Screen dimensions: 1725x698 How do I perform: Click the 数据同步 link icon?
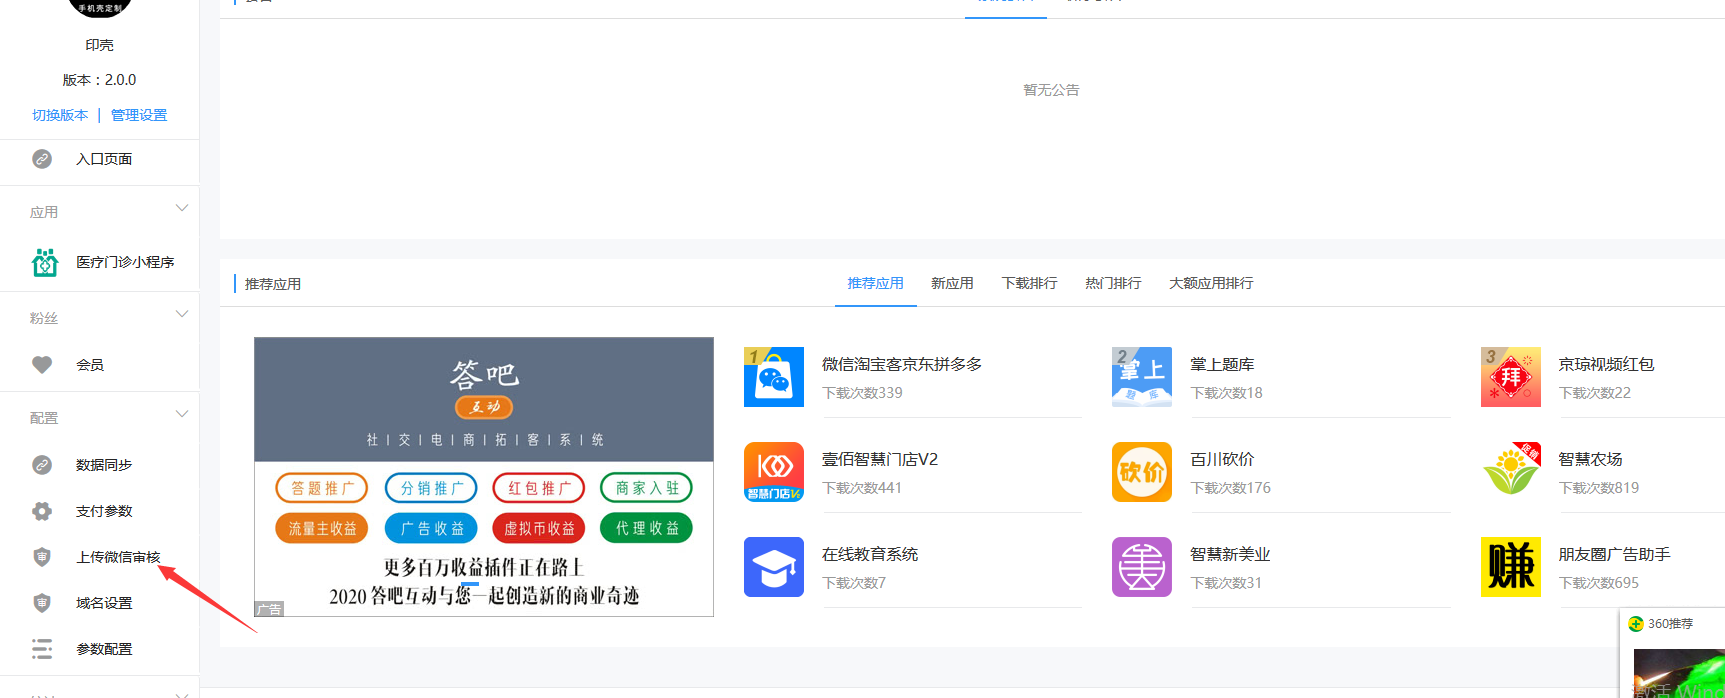42,465
